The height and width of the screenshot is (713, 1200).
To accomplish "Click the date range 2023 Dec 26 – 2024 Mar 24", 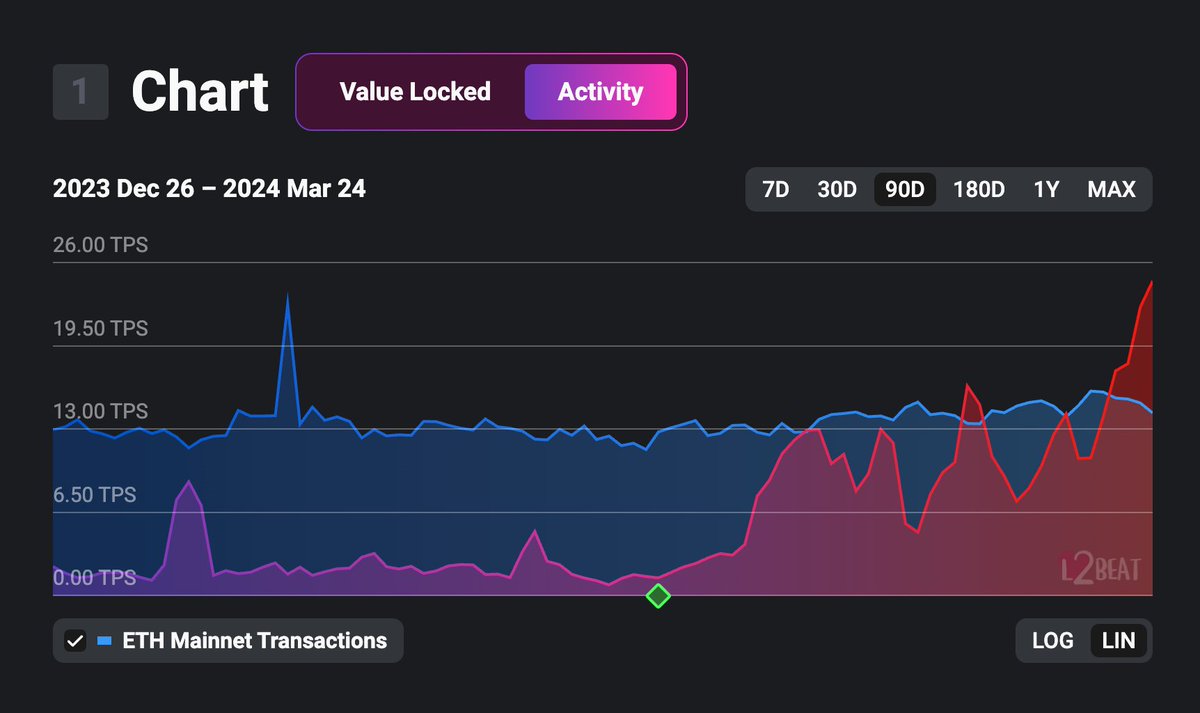I will click(x=209, y=189).
